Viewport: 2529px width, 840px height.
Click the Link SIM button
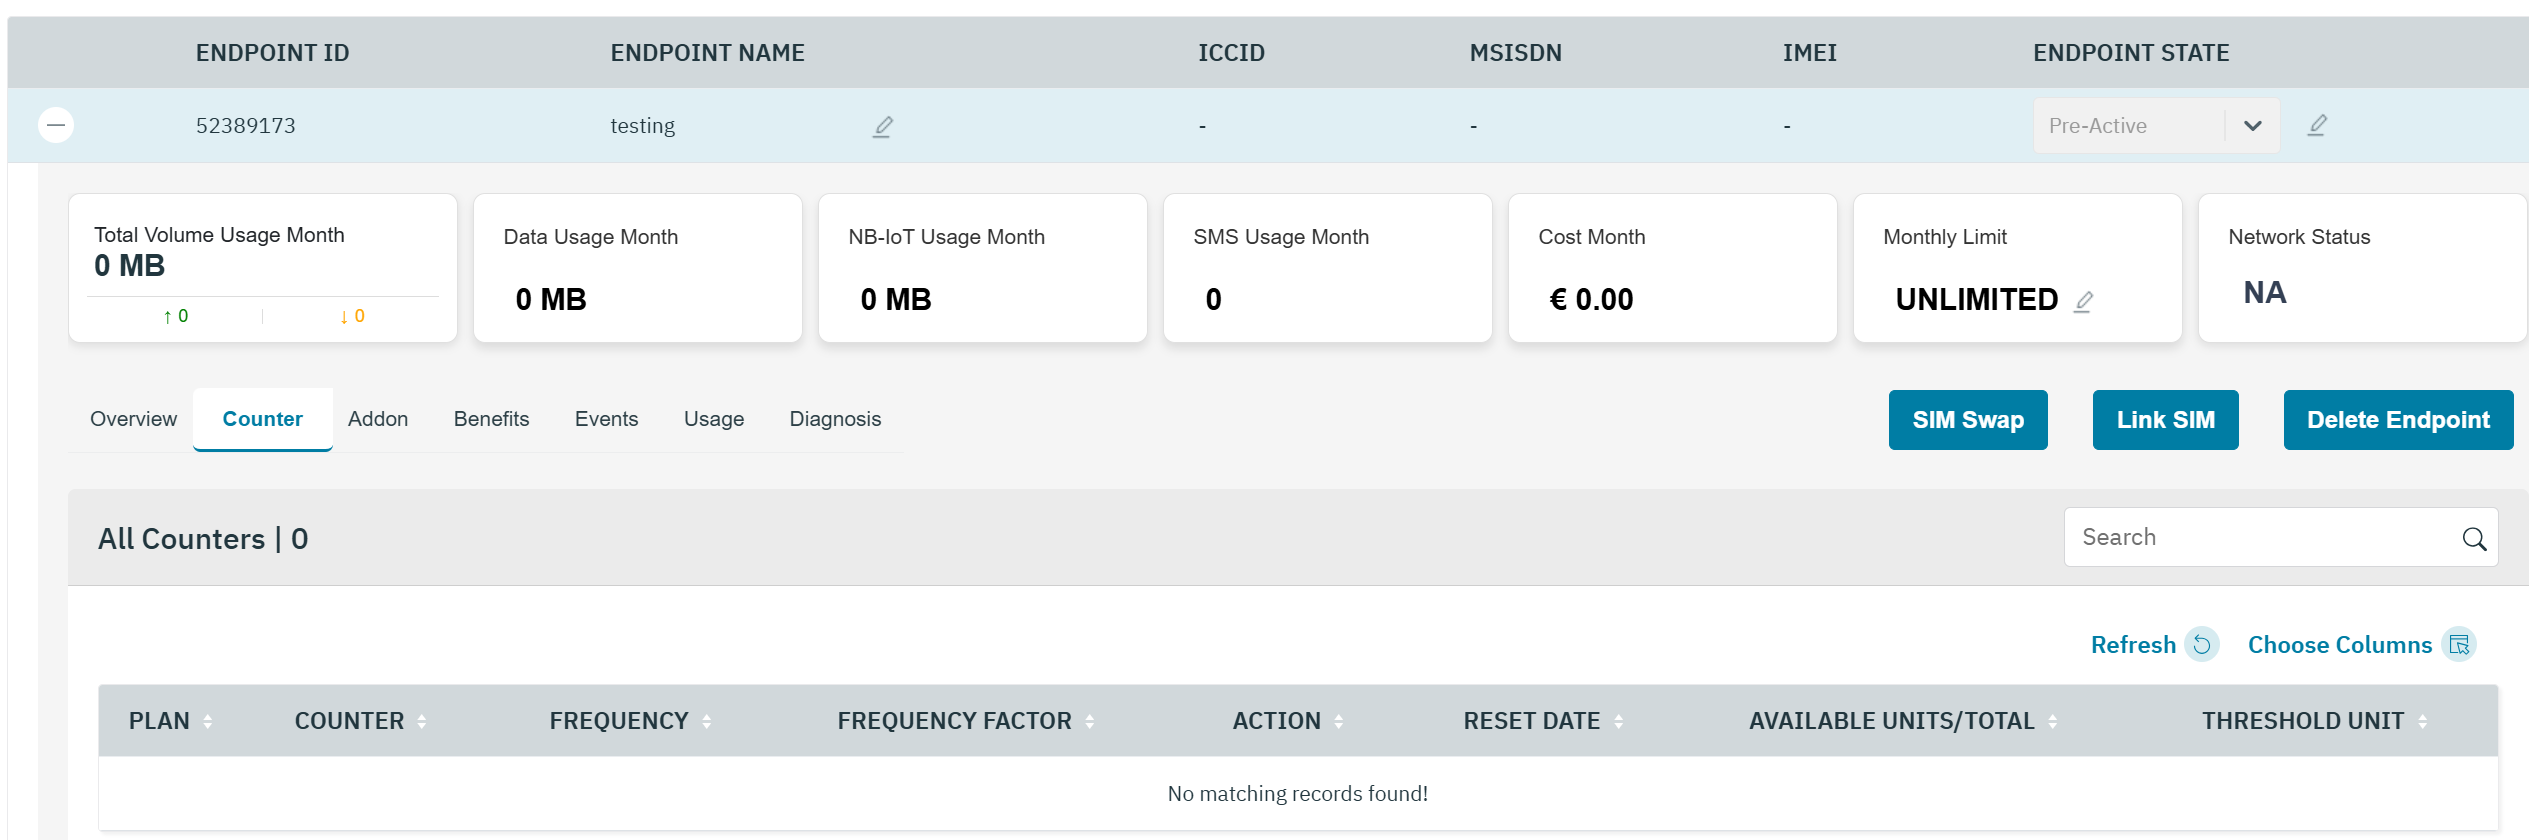(2165, 420)
